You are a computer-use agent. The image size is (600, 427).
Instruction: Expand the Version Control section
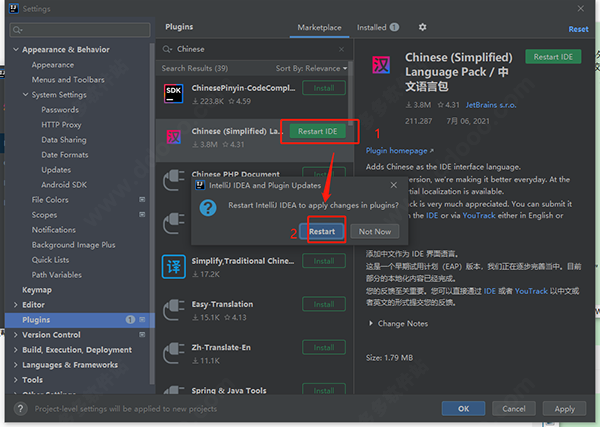tap(16, 335)
